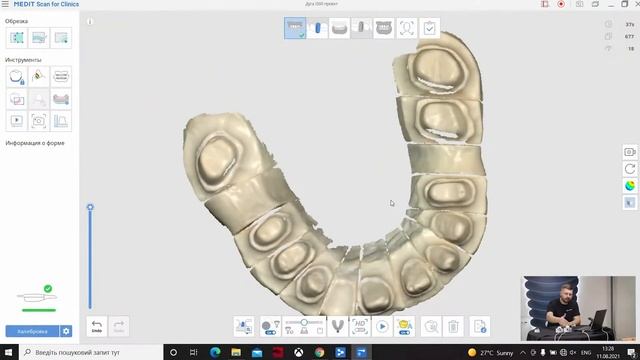
Task: Open the Windows Start menu
Action: (x=9, y=352)
